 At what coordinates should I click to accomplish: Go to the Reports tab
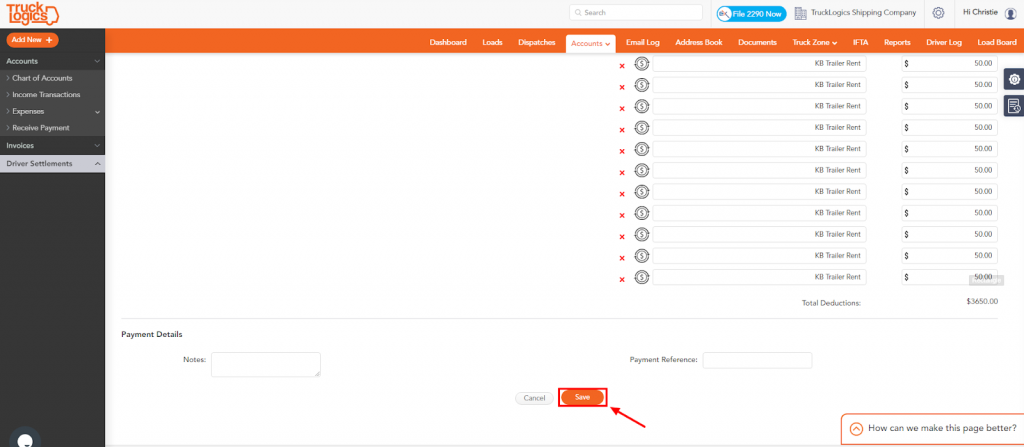click(x=897, y=42)
